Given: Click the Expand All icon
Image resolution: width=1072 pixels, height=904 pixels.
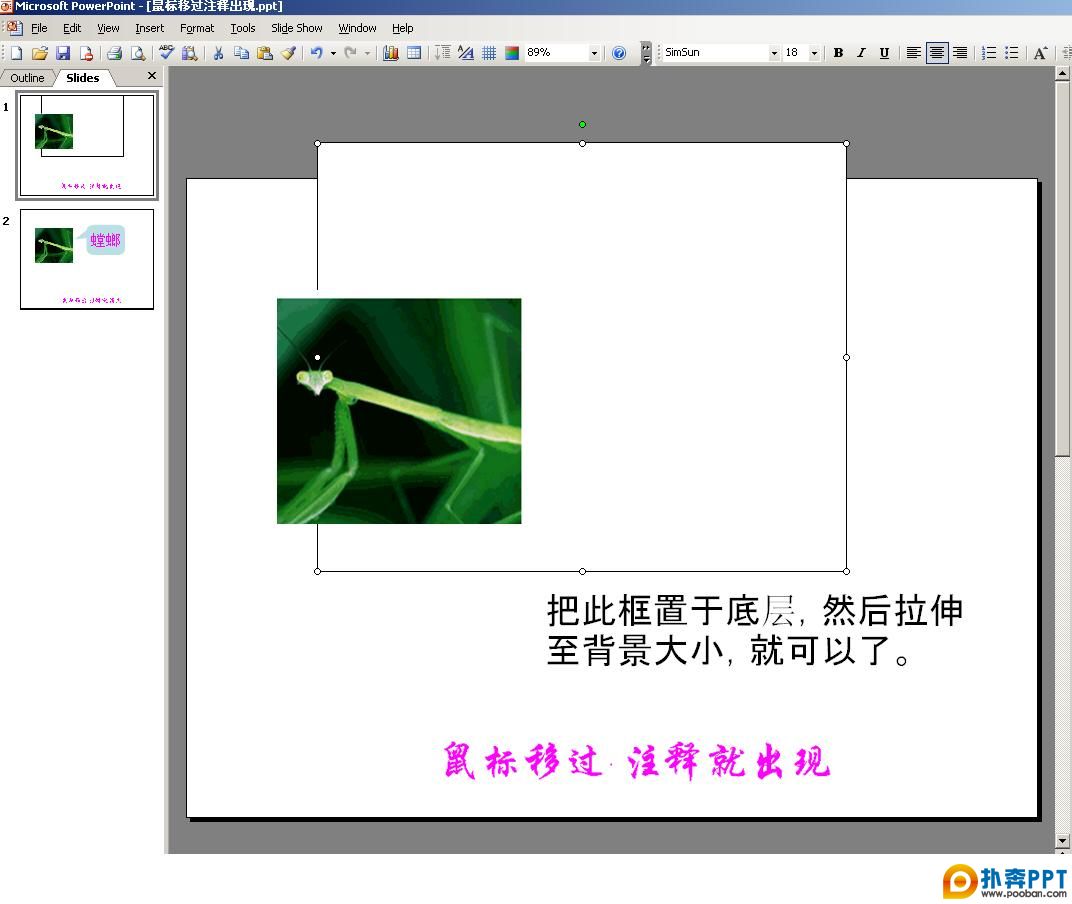Looking at the screenshot, I should pyautogui.click(x=442, y=53).
